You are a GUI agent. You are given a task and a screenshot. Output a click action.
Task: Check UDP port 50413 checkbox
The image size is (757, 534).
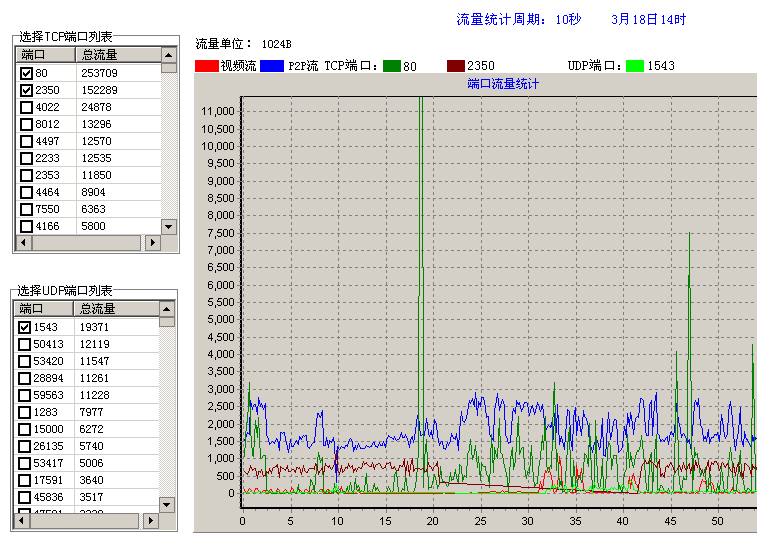tap(25, 344)
